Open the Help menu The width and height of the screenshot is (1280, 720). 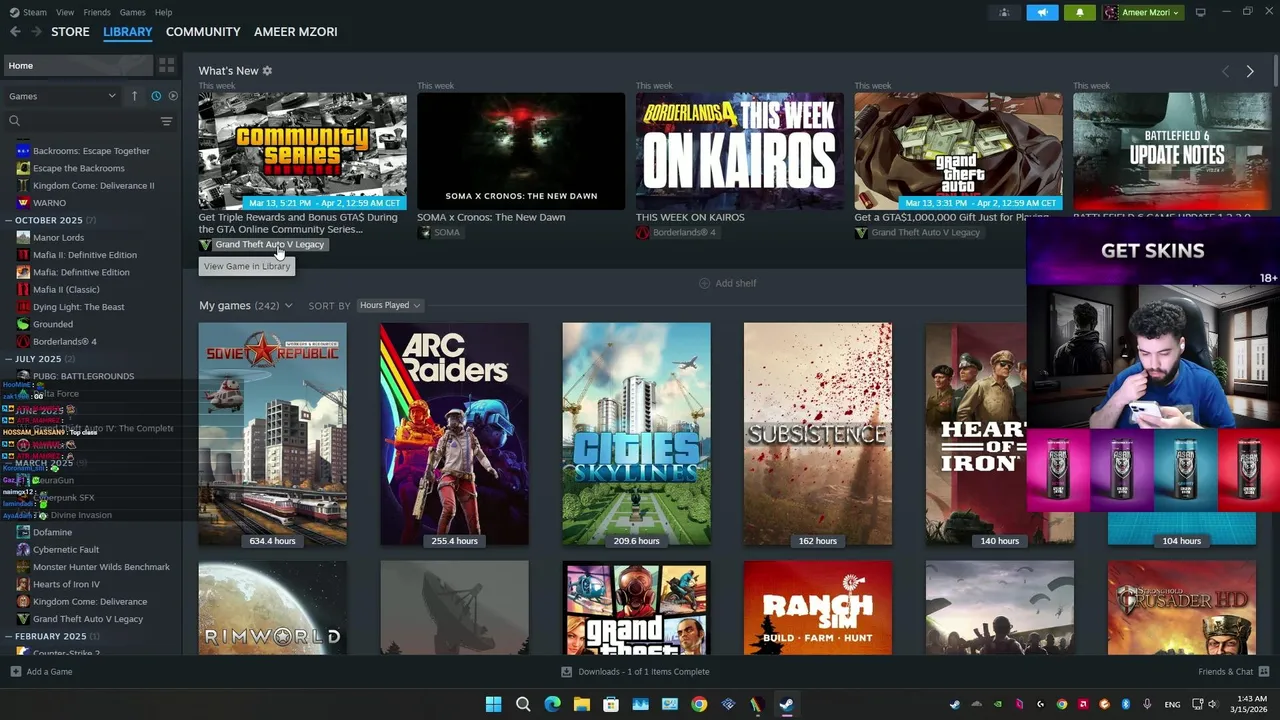pos(163,12)
